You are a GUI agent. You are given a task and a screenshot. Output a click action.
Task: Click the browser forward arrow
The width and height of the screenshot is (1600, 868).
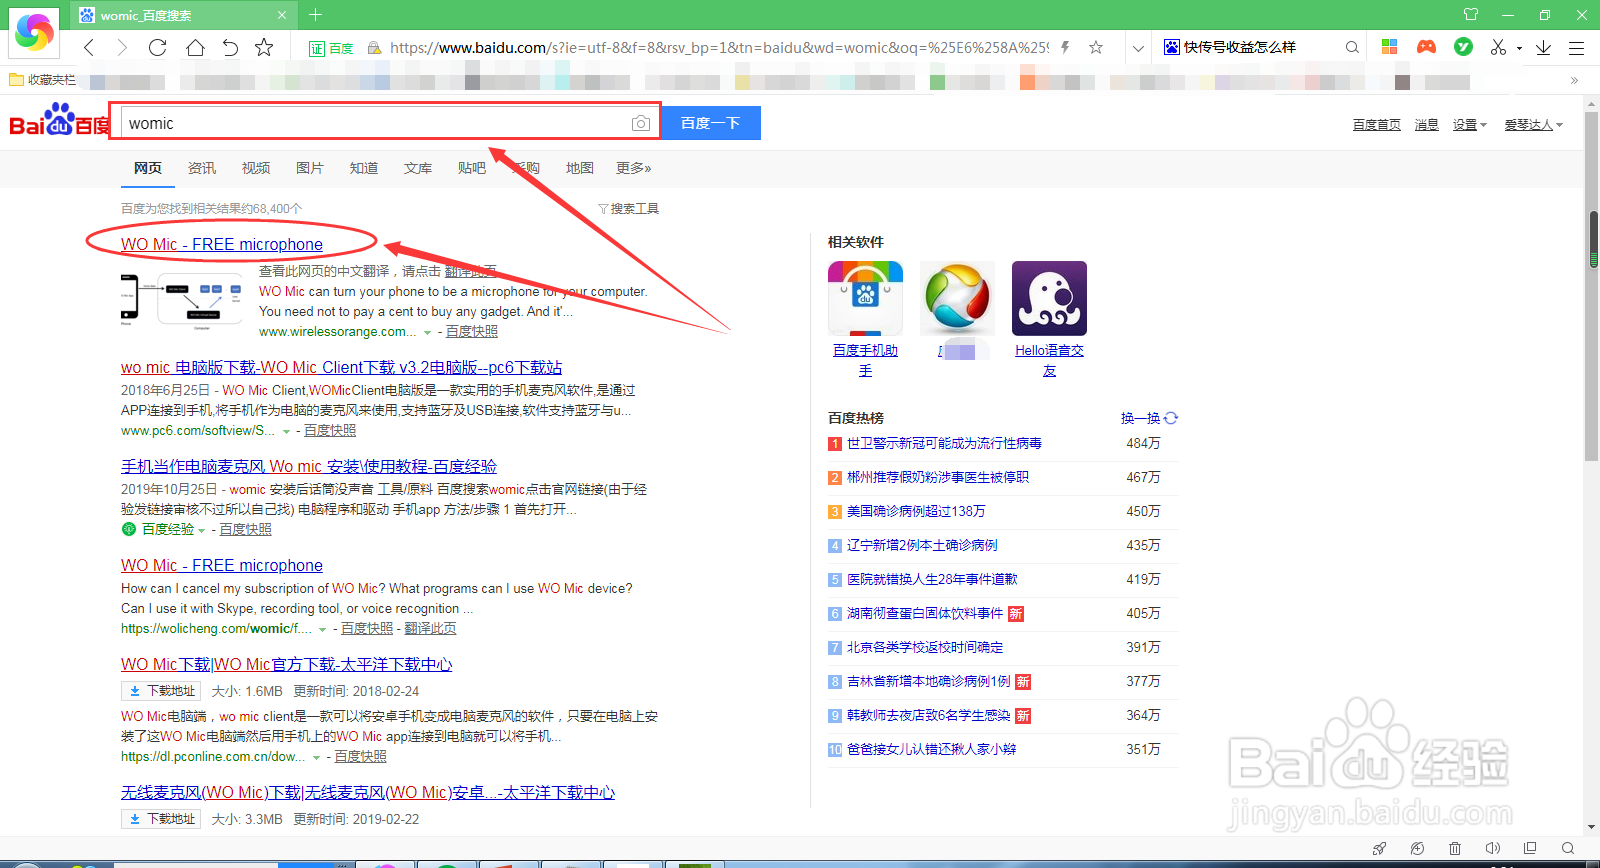tap(122, 47)
